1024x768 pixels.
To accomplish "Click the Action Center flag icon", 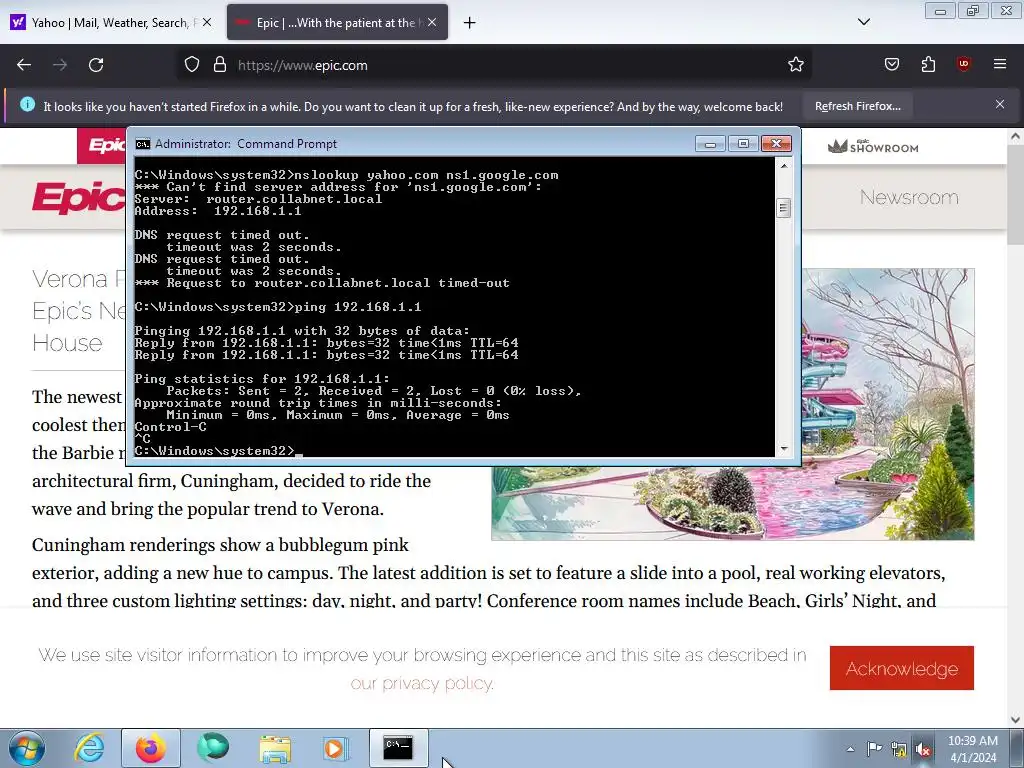I will click(x=874, y=749).
